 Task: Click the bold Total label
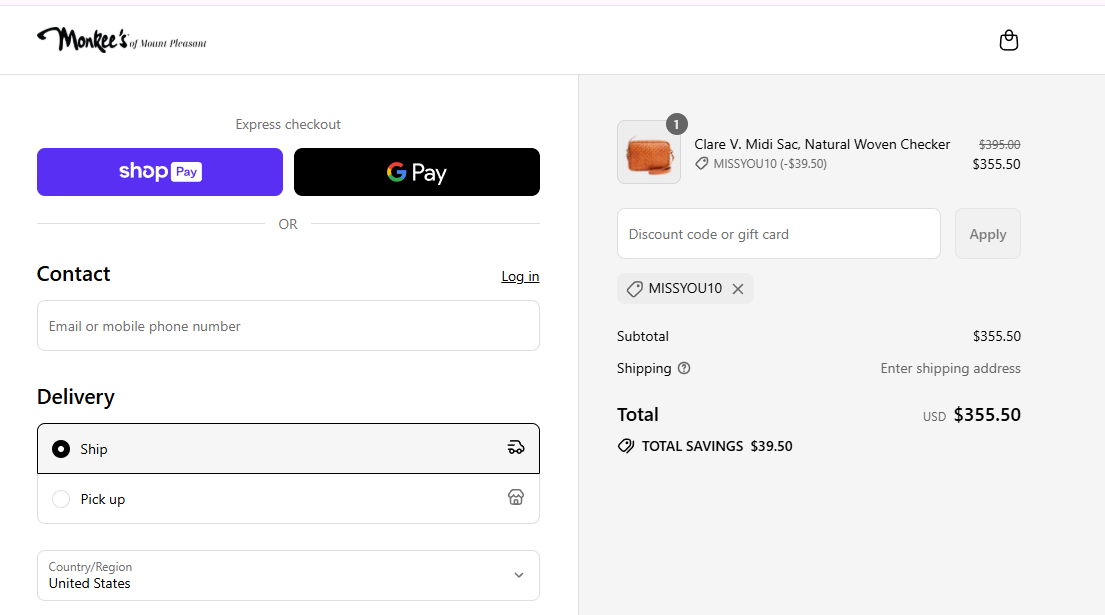coord(638,415)
